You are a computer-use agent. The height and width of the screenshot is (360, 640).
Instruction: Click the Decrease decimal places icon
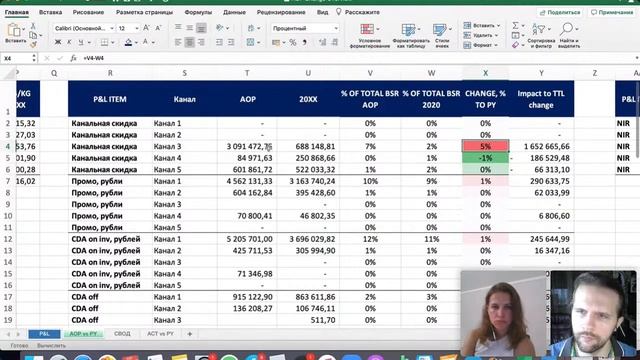point(335,42)
